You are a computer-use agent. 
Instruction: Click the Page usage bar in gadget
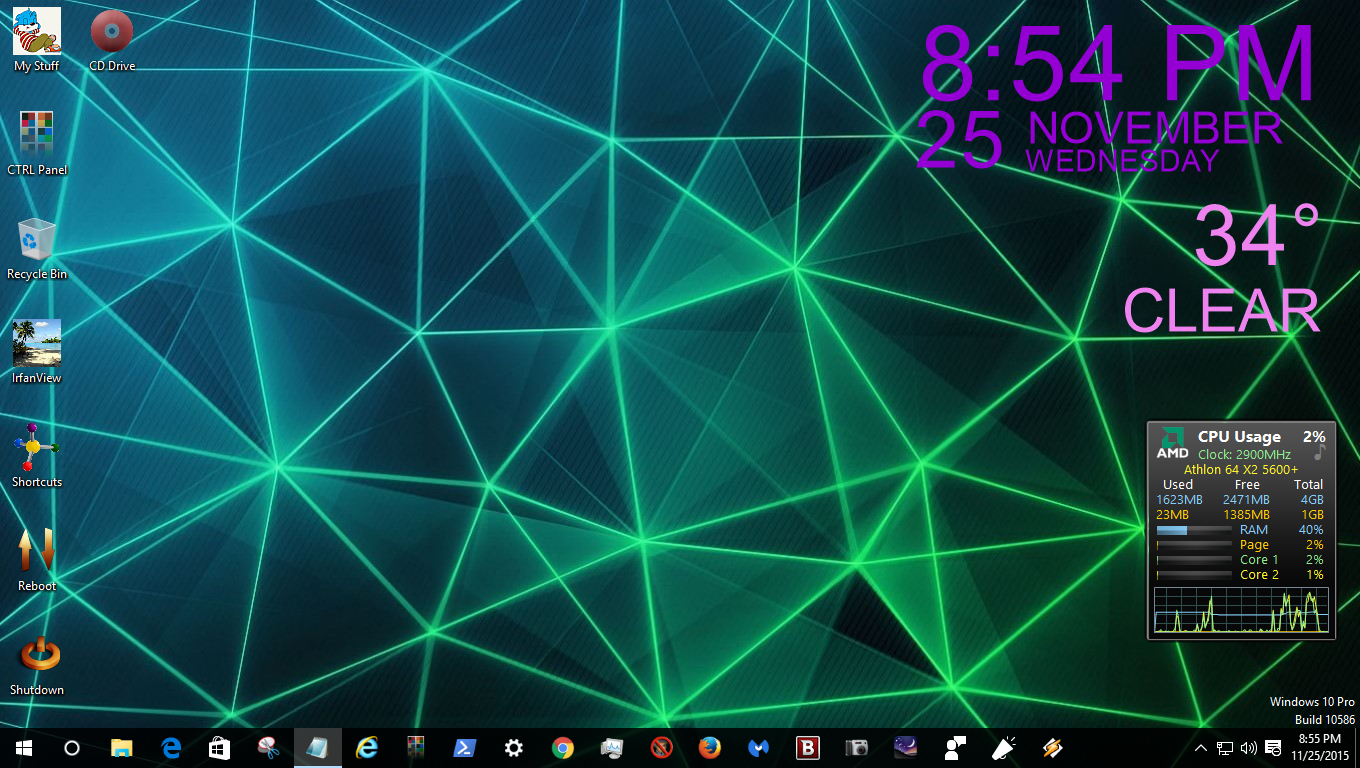1194,545
